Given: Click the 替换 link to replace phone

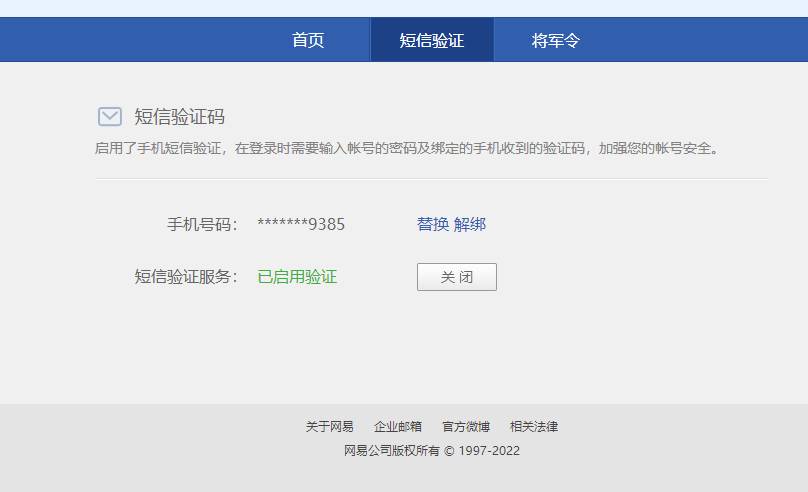Looking at the screenshot, I should [433, 224].
